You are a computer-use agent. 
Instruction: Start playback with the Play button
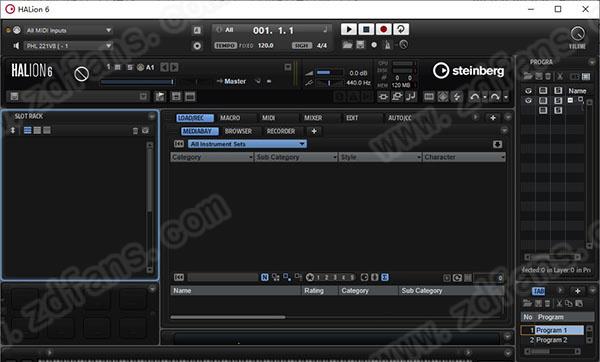click(349, 29)
